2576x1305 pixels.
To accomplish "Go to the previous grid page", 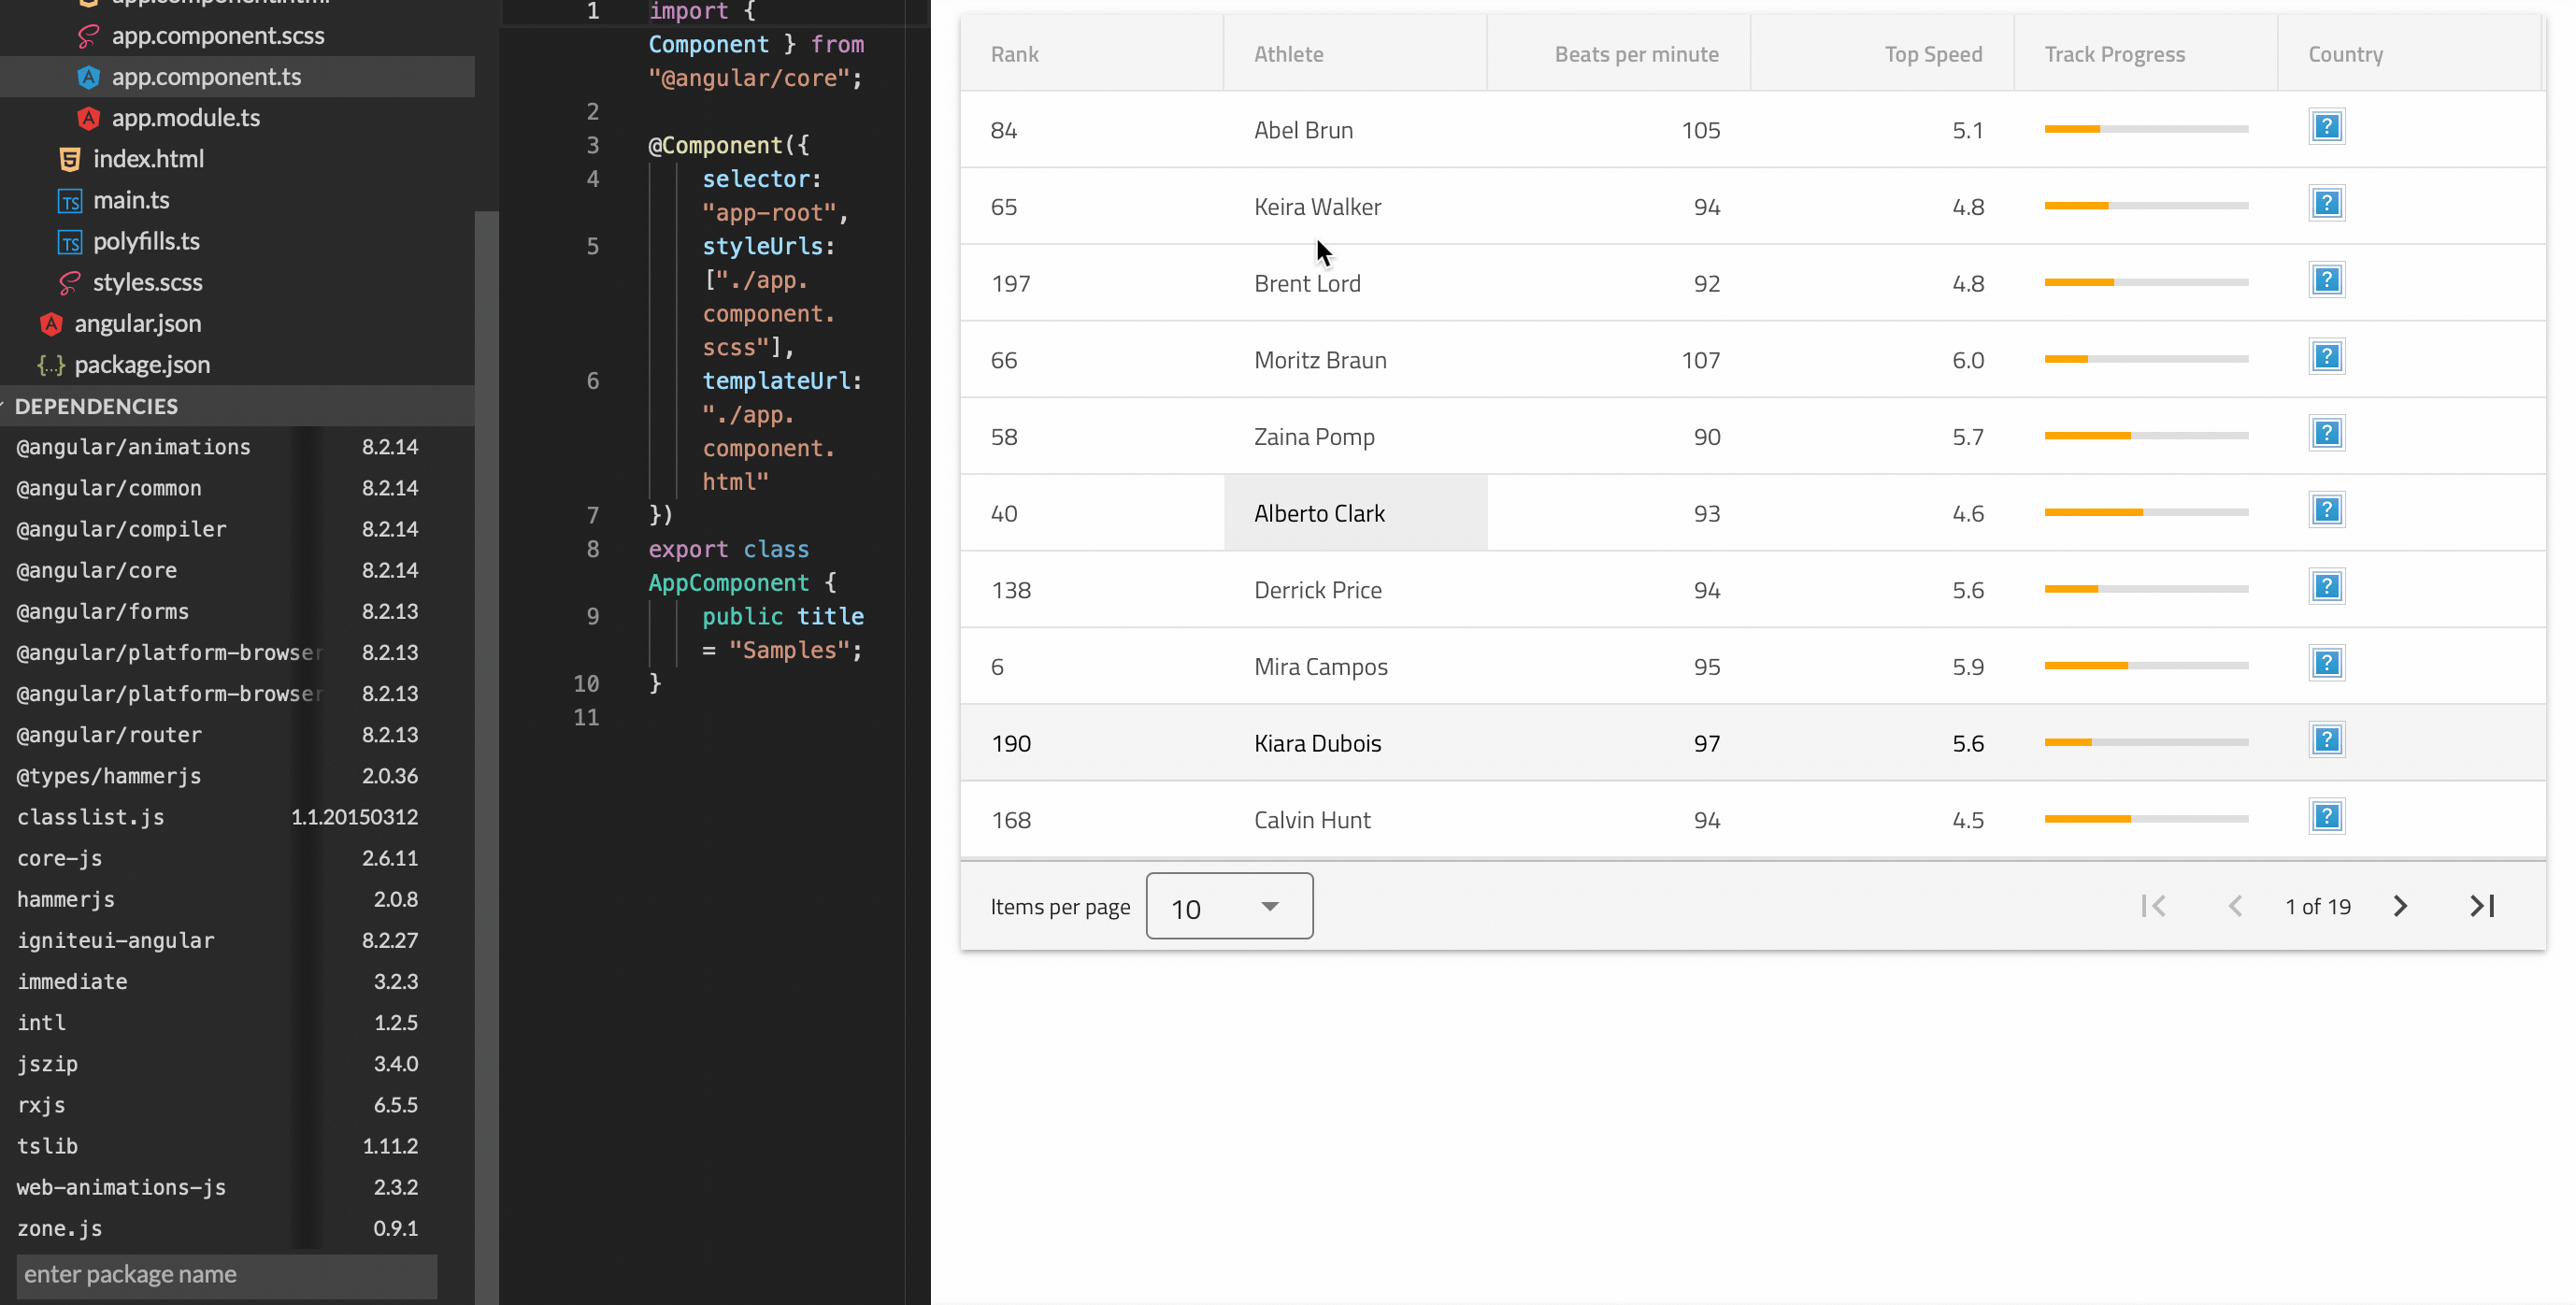I will pos(2235,906).
